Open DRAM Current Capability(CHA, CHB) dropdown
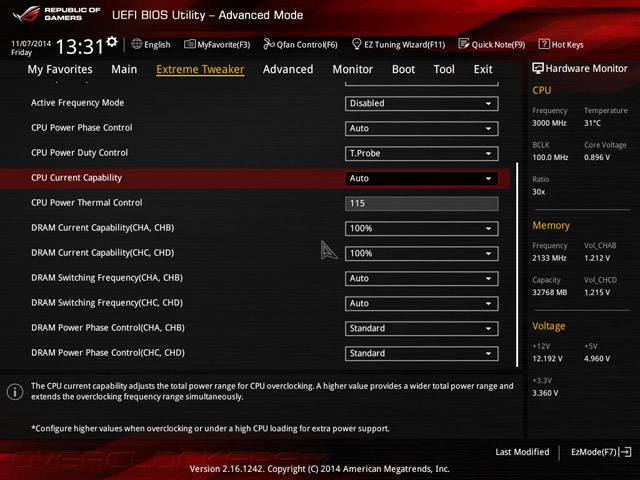Viewport: 640px width, 480px height. tap(421, 229)
